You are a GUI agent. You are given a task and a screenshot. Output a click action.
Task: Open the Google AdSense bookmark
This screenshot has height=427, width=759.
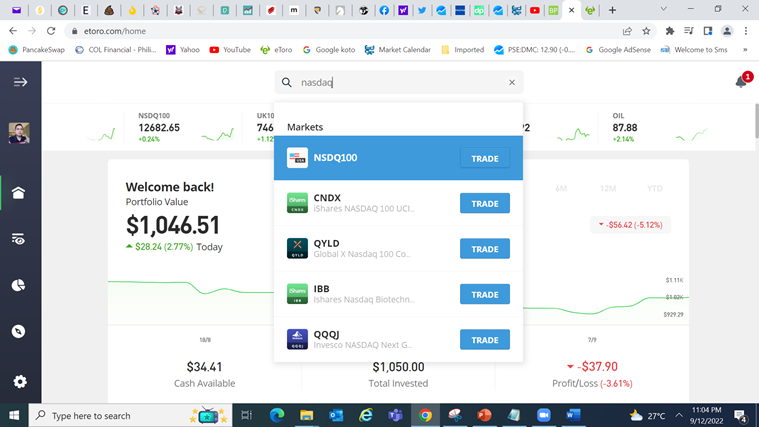(618, 49)
